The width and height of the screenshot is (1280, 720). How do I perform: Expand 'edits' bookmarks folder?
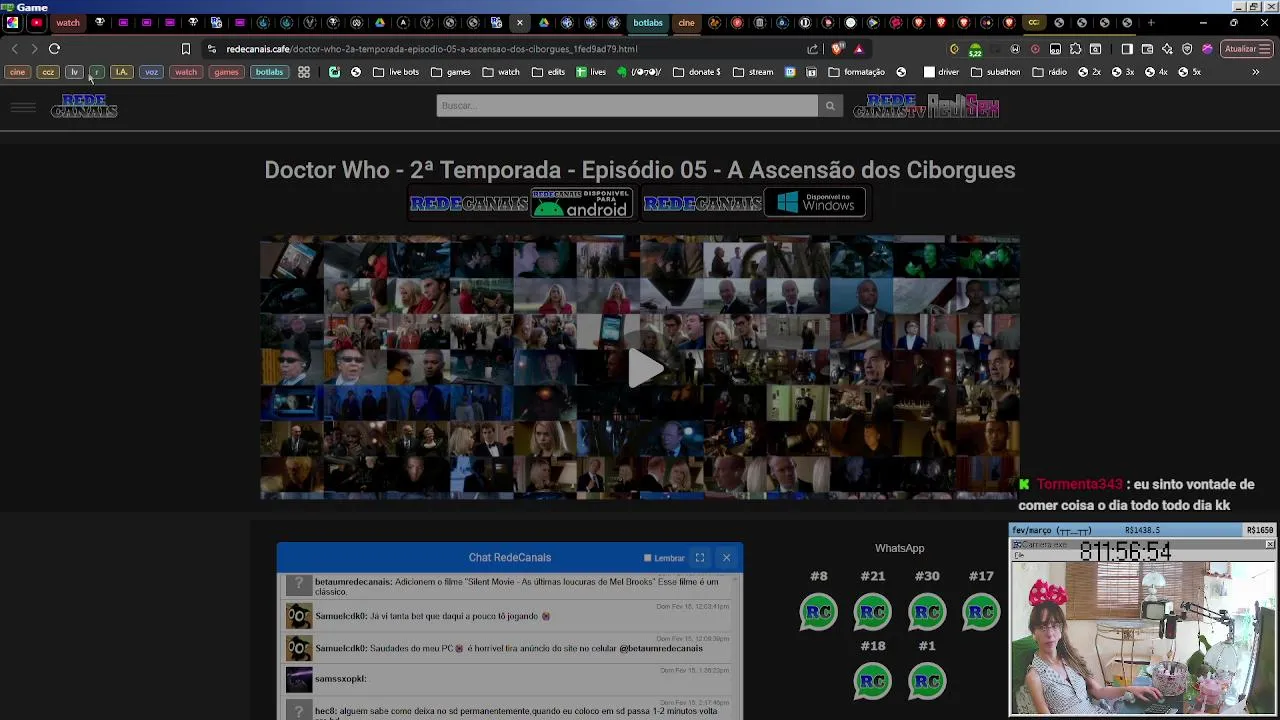(x=548, y=72)
